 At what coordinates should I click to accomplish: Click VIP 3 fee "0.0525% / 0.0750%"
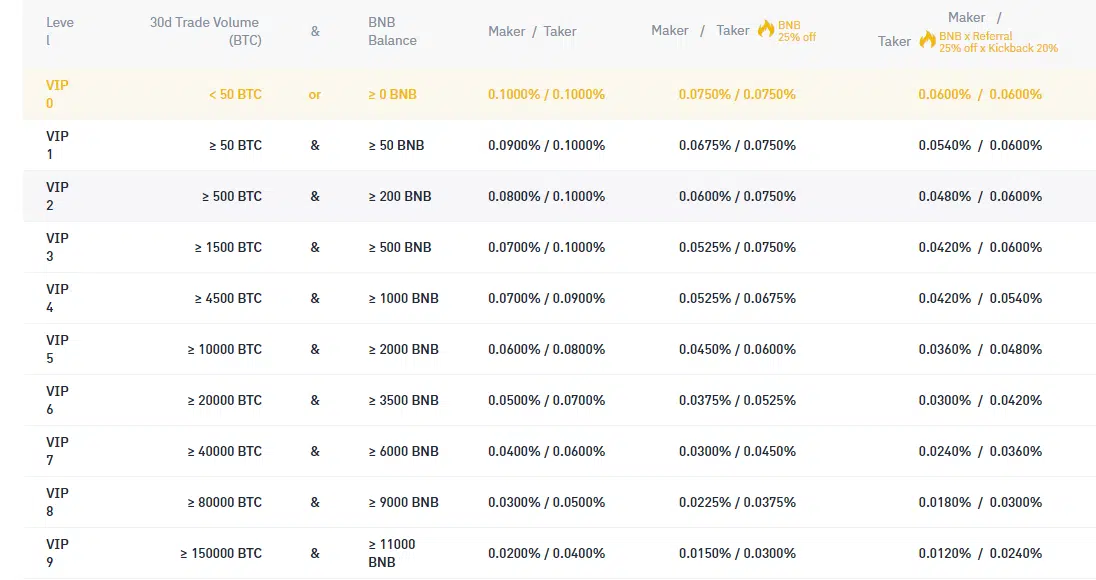(737, 247)
